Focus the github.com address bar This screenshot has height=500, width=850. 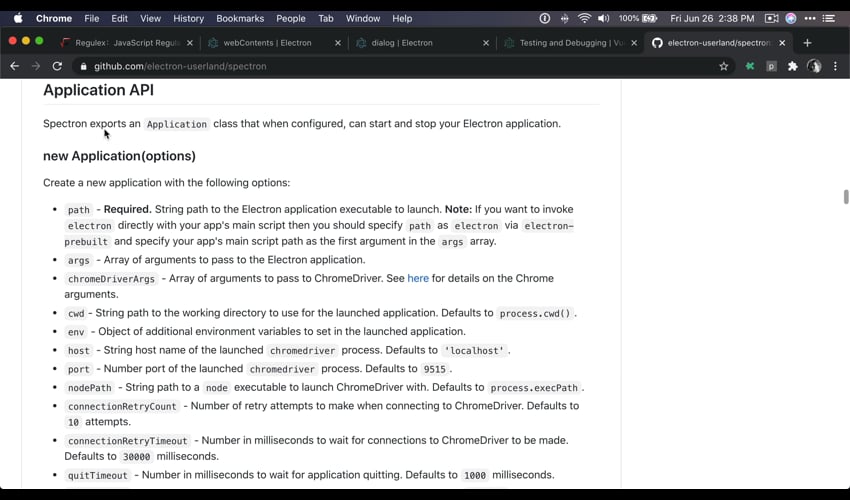point(401,66)
